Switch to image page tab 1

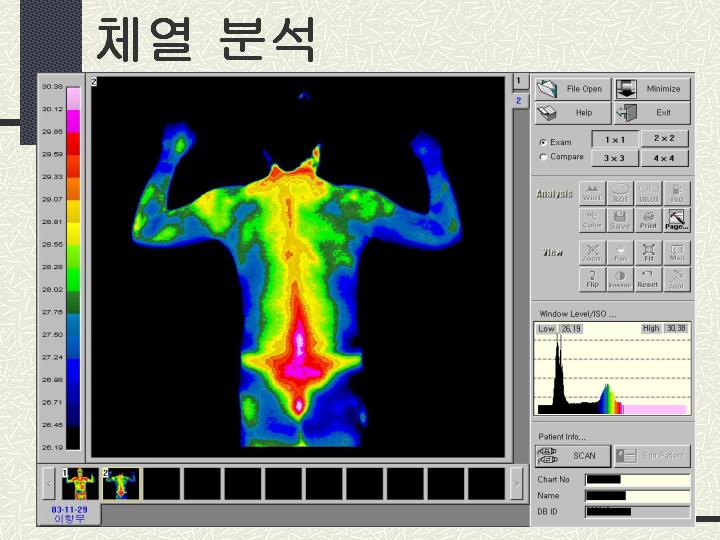[520, 81]
